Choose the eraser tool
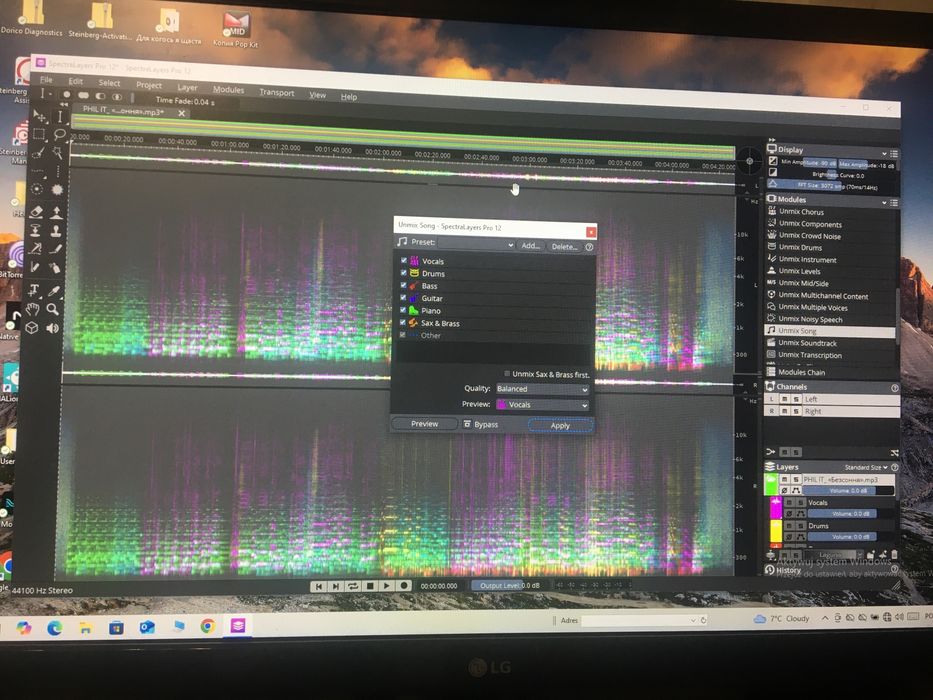933x700 pixels. (36, 211)
